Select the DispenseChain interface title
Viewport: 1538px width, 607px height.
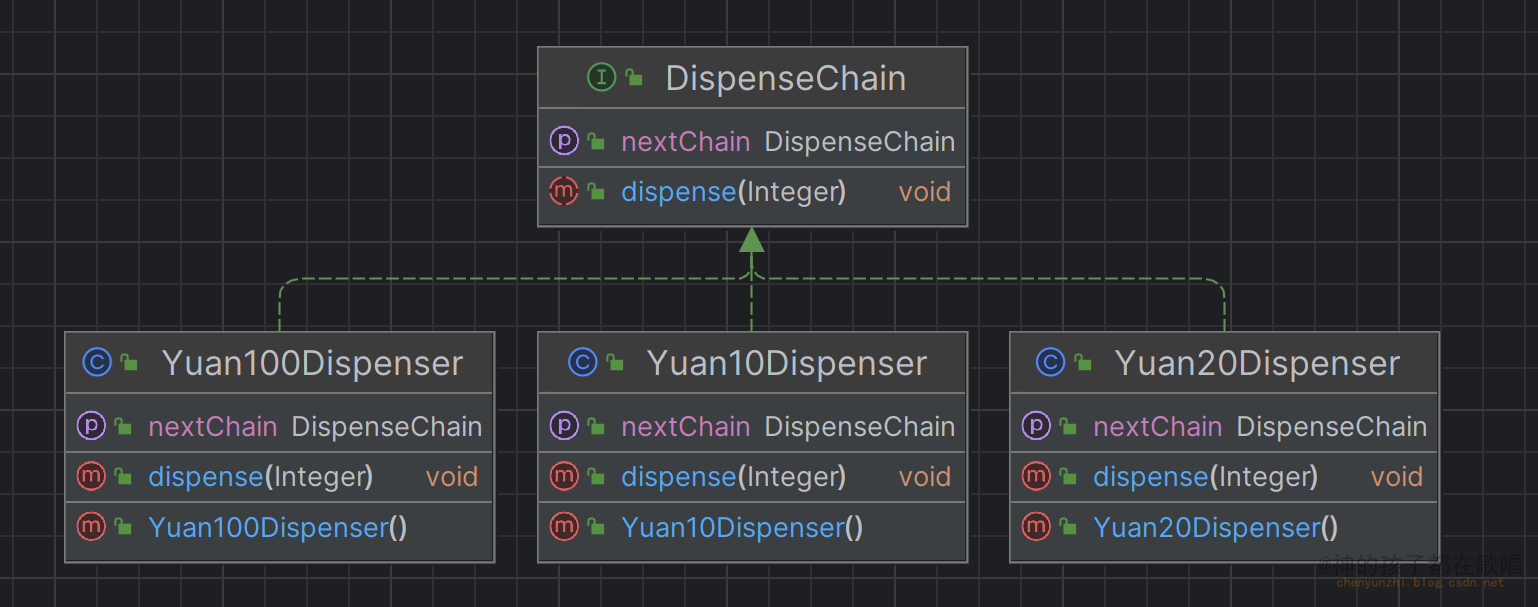click(786, 78)
